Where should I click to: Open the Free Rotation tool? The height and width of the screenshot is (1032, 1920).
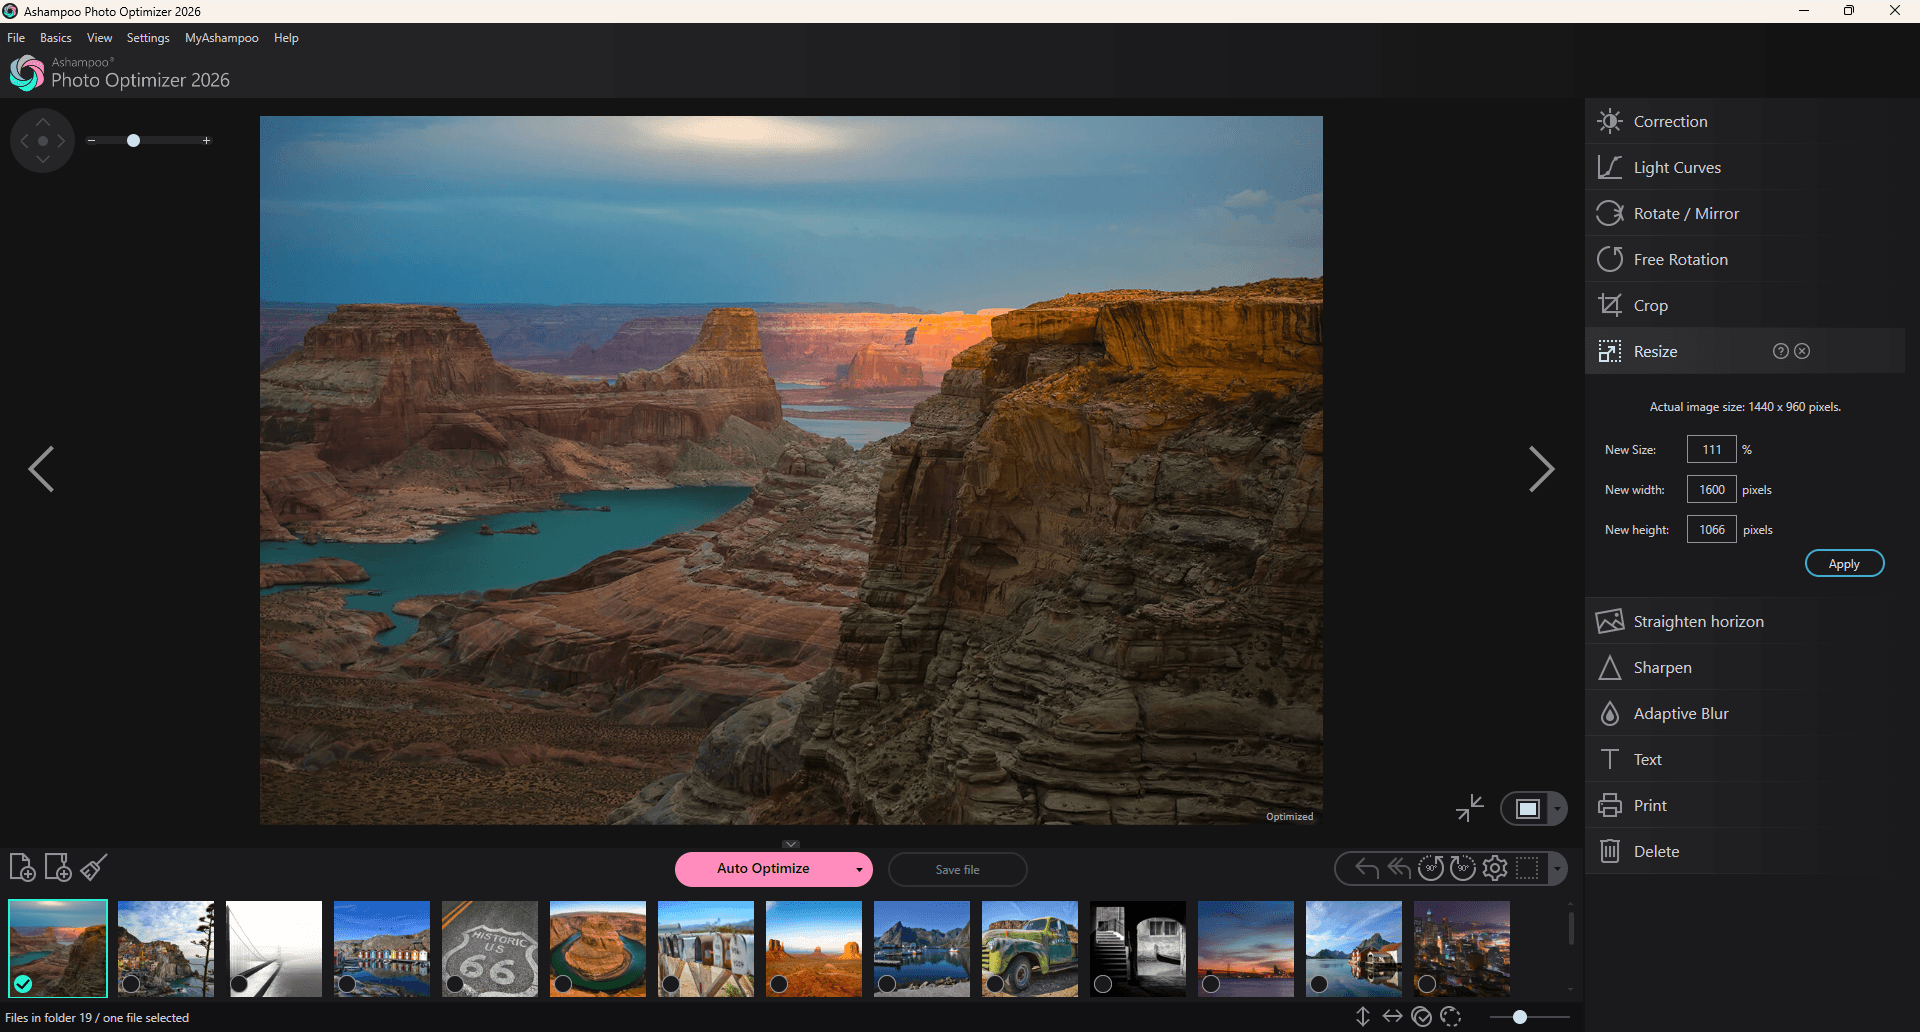(1745, 259)
